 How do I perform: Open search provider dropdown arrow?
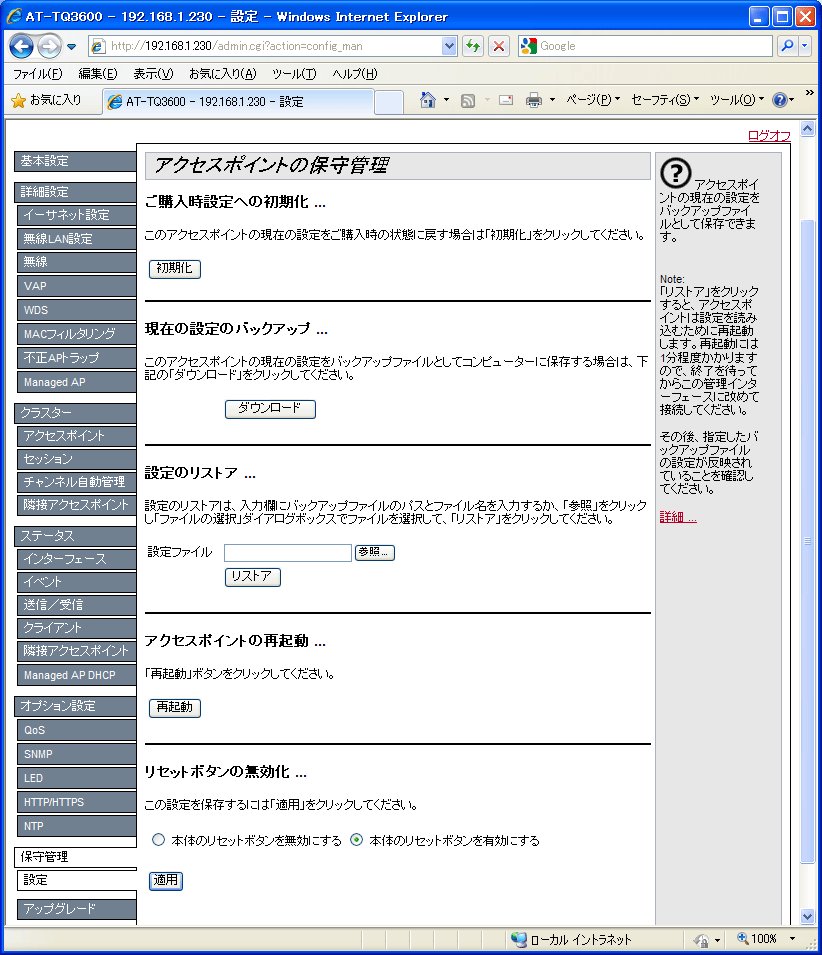tap(805, 46)
